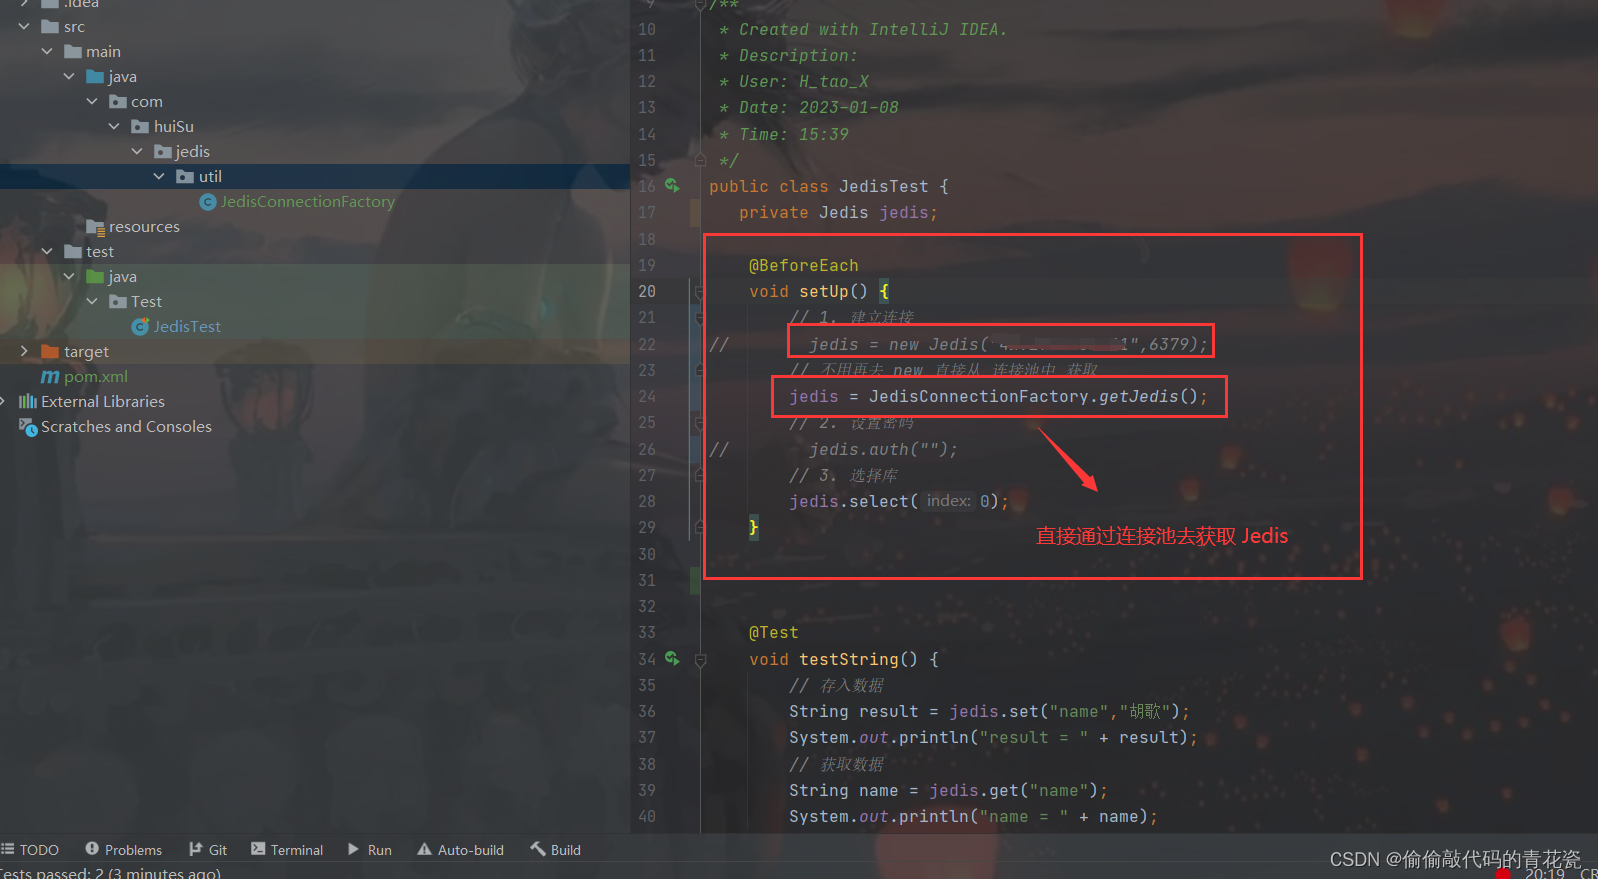Expand External Libraries node
Viewport: 1598px width, 879px height.
click(x=3, y=401)
